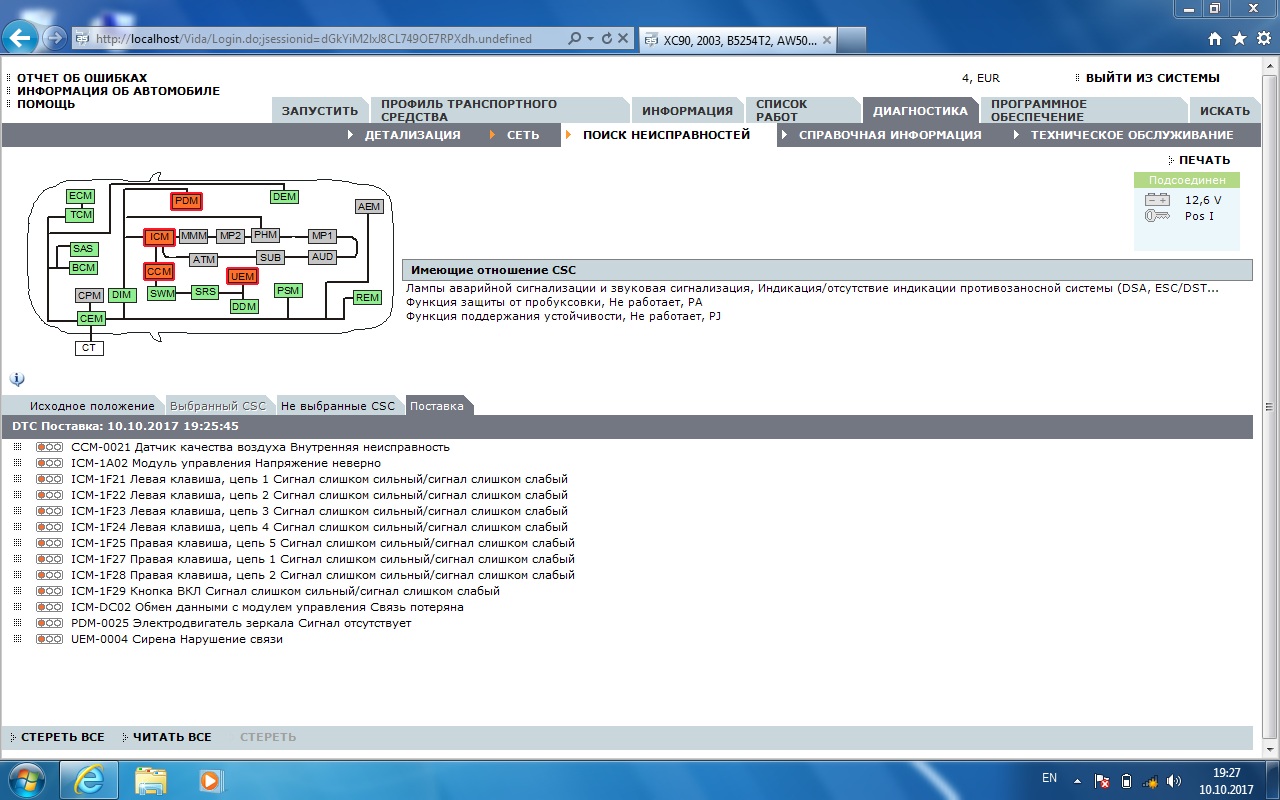
Task: Click the red CCM module node
Action: coord(159,271)
